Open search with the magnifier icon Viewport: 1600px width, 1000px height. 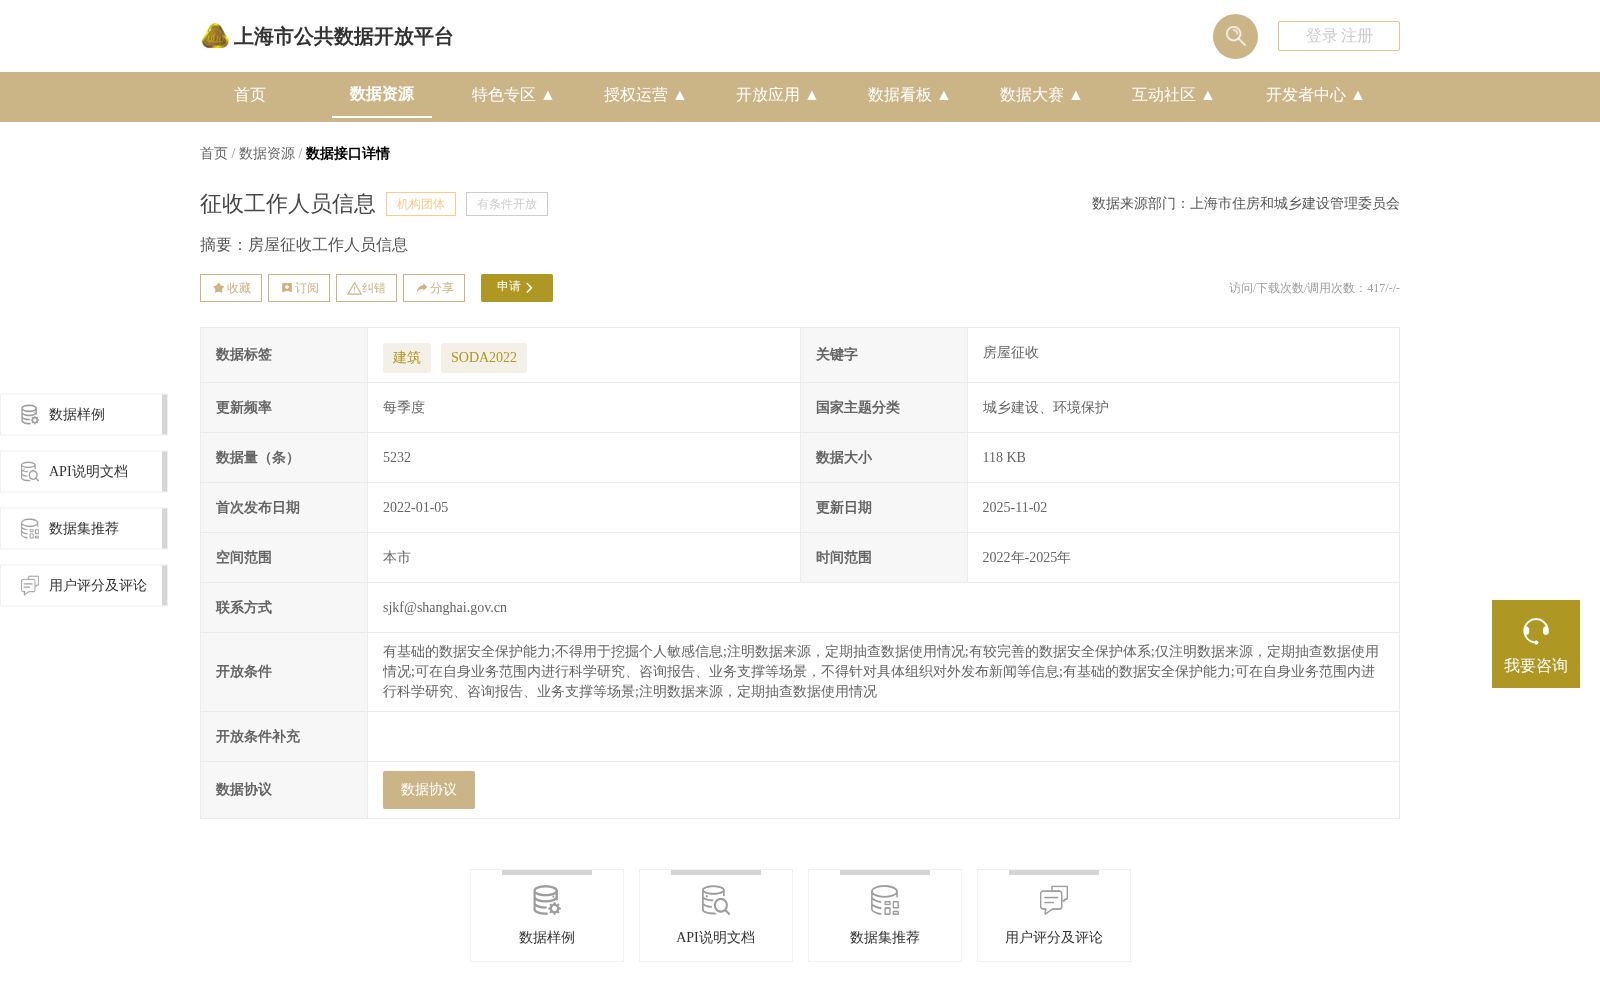(x=1235, y=36)
